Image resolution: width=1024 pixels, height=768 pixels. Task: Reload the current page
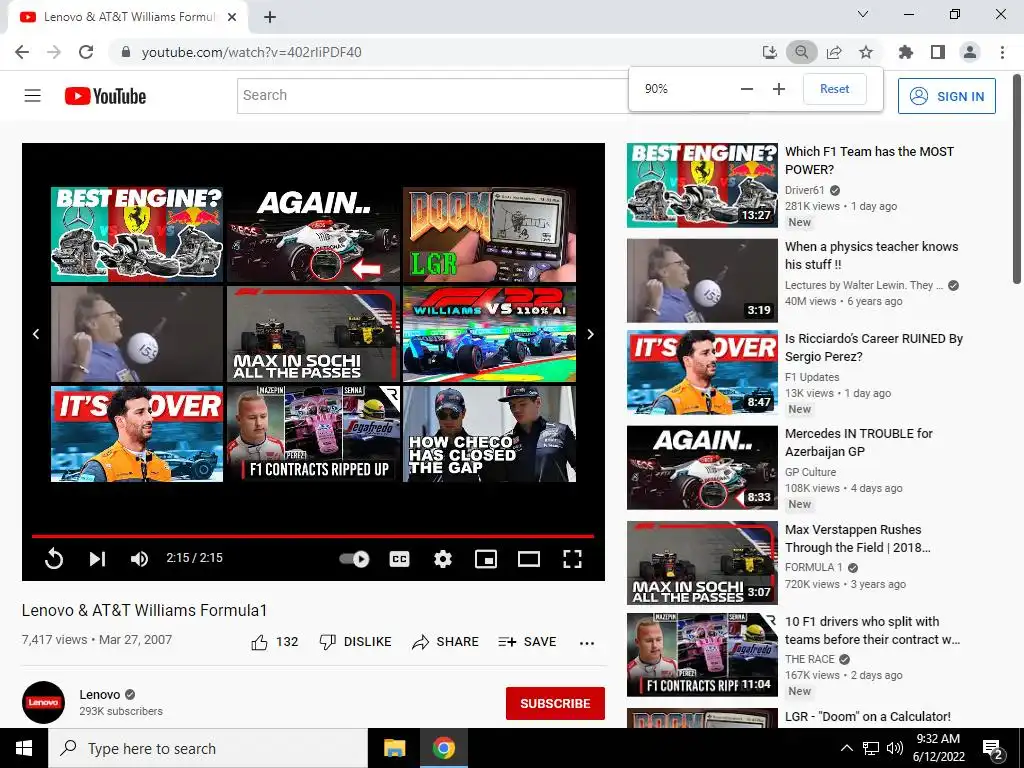click(86, 52)
